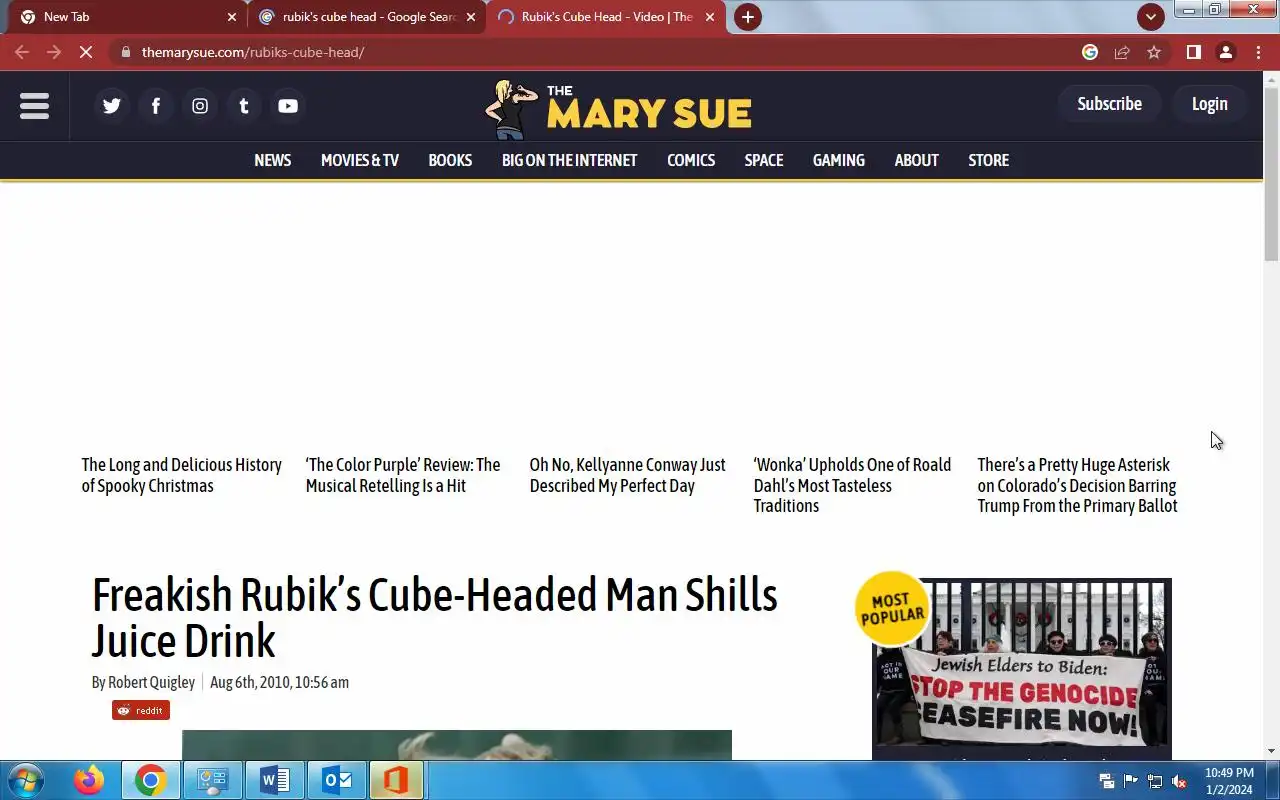Open the Control Panel taskbar icon
The width and height of the screenshot is (1280, 800).
(213, 780)
